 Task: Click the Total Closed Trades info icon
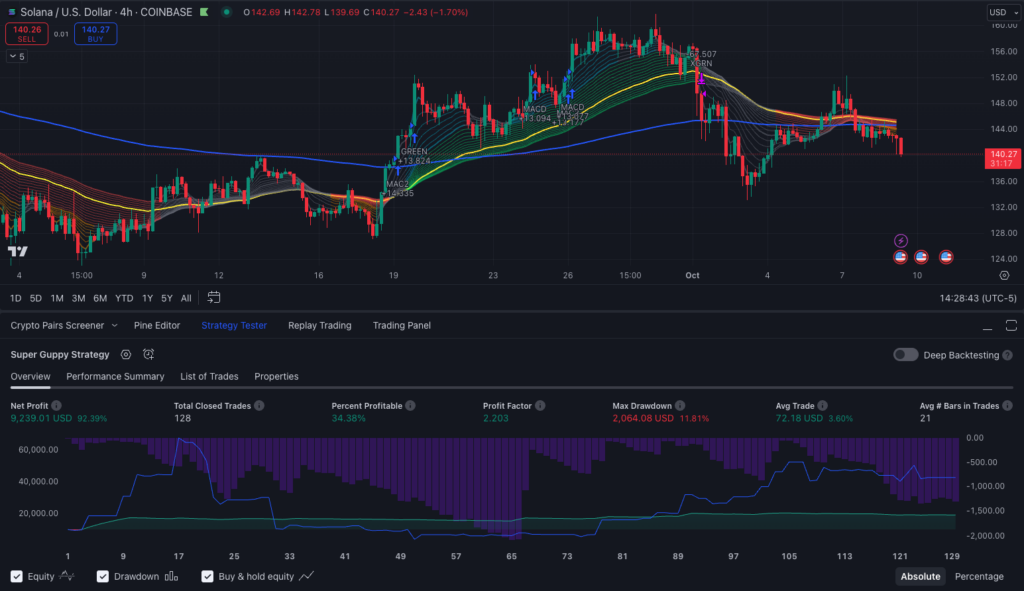pyautogui.click(x=259, y=406)
